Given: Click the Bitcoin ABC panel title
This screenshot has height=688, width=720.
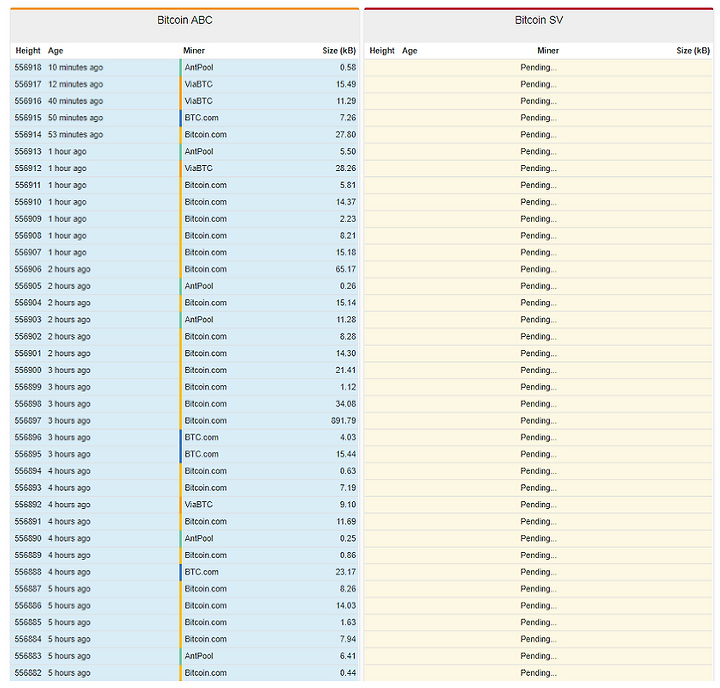Looking at the screenshot, I should tap(185, 20).
